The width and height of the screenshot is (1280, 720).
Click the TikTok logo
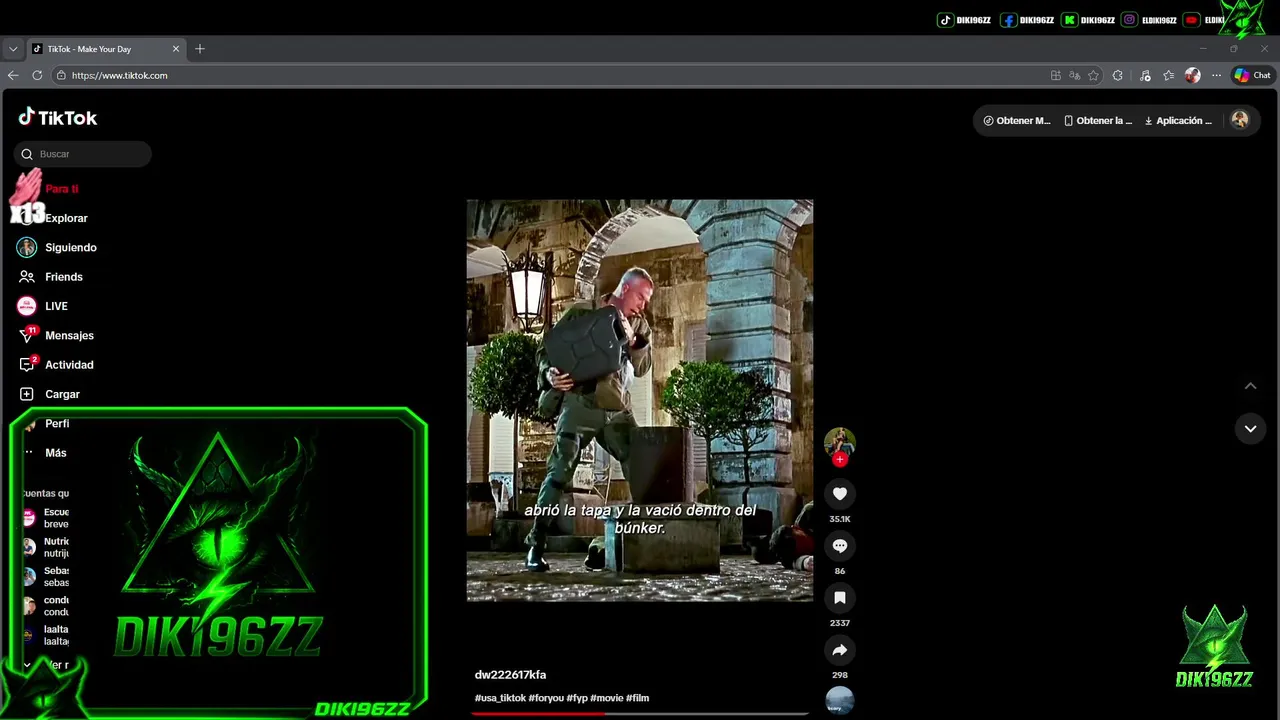(x=58, y=117)
